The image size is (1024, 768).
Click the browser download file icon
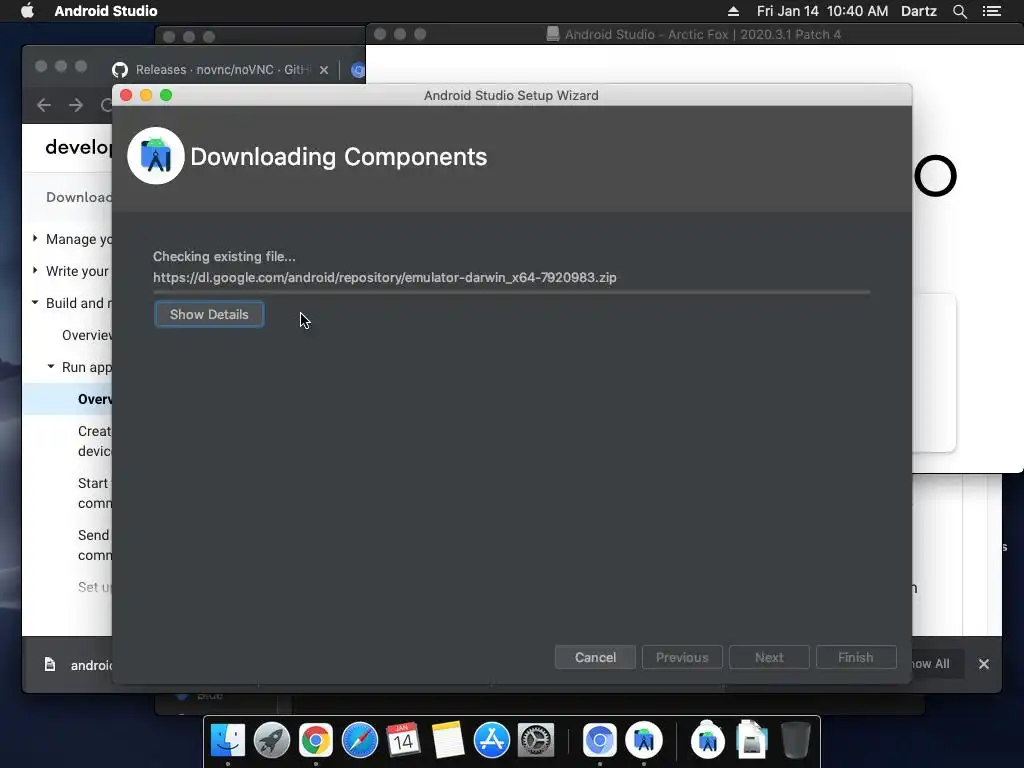pyautogui.click(x=50, y=664)
